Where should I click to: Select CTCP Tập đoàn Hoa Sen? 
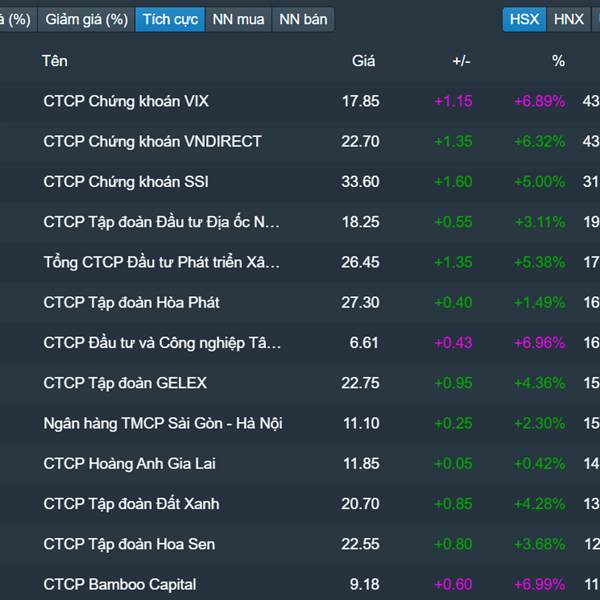click(129, 544)
